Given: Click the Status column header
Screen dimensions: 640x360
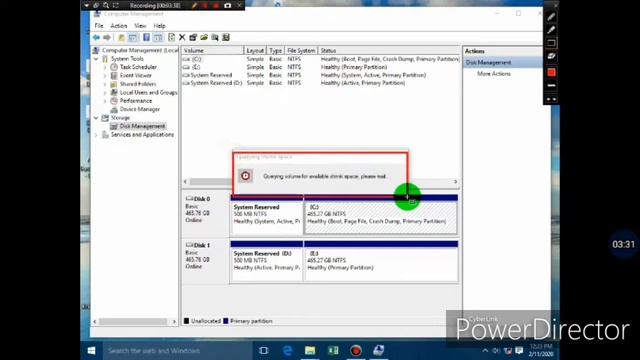Looking at the screenshot, I should pyautogui.click(x=389, y=51).
